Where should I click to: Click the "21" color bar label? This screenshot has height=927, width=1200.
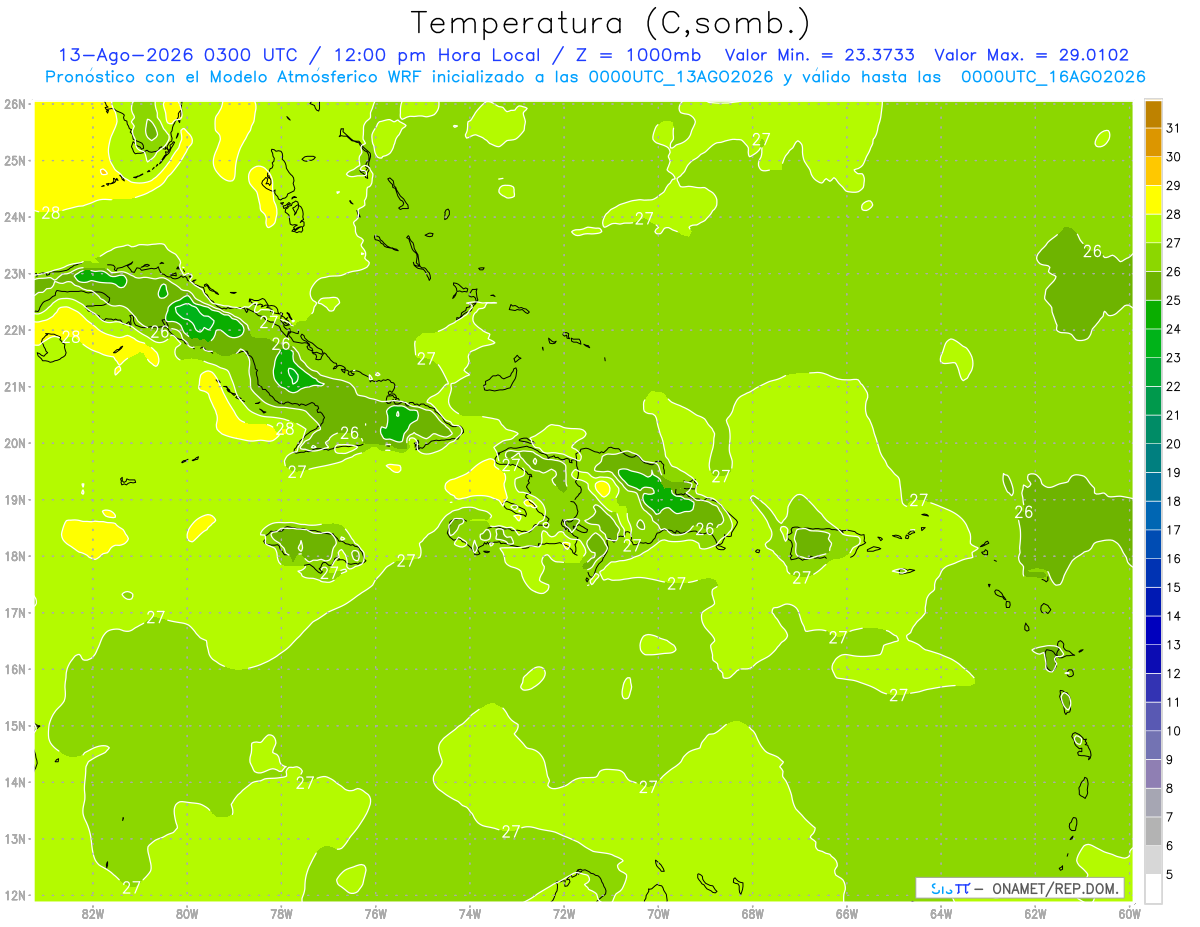tap(1174, 415)
